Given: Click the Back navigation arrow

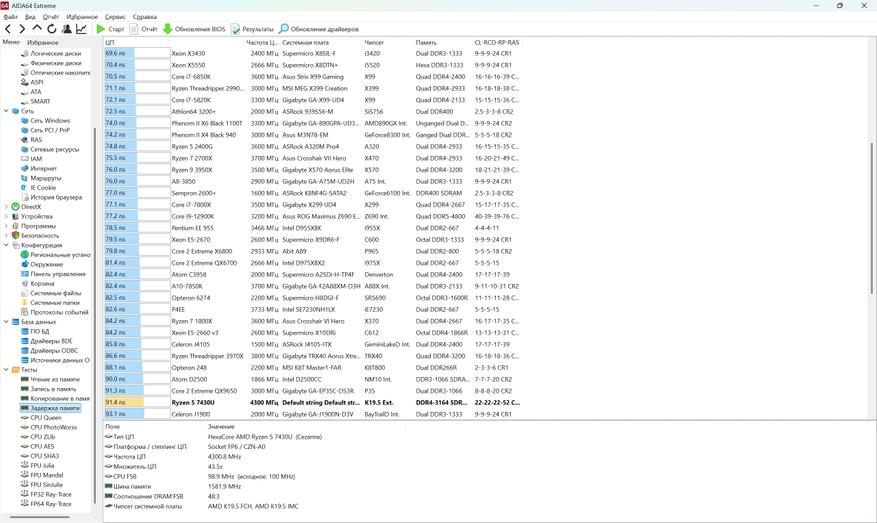Looking at the screenshot, I should pyautogui.click(x=8, y=29).
